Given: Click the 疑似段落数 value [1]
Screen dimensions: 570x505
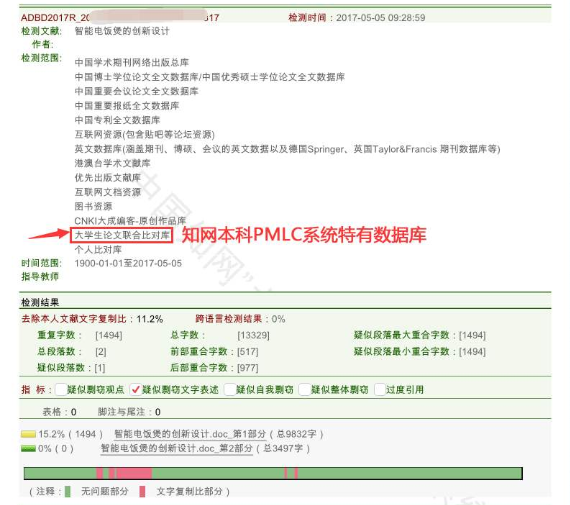Looking at the screenshot, I should pyautogui.click(x=100, y=368).
